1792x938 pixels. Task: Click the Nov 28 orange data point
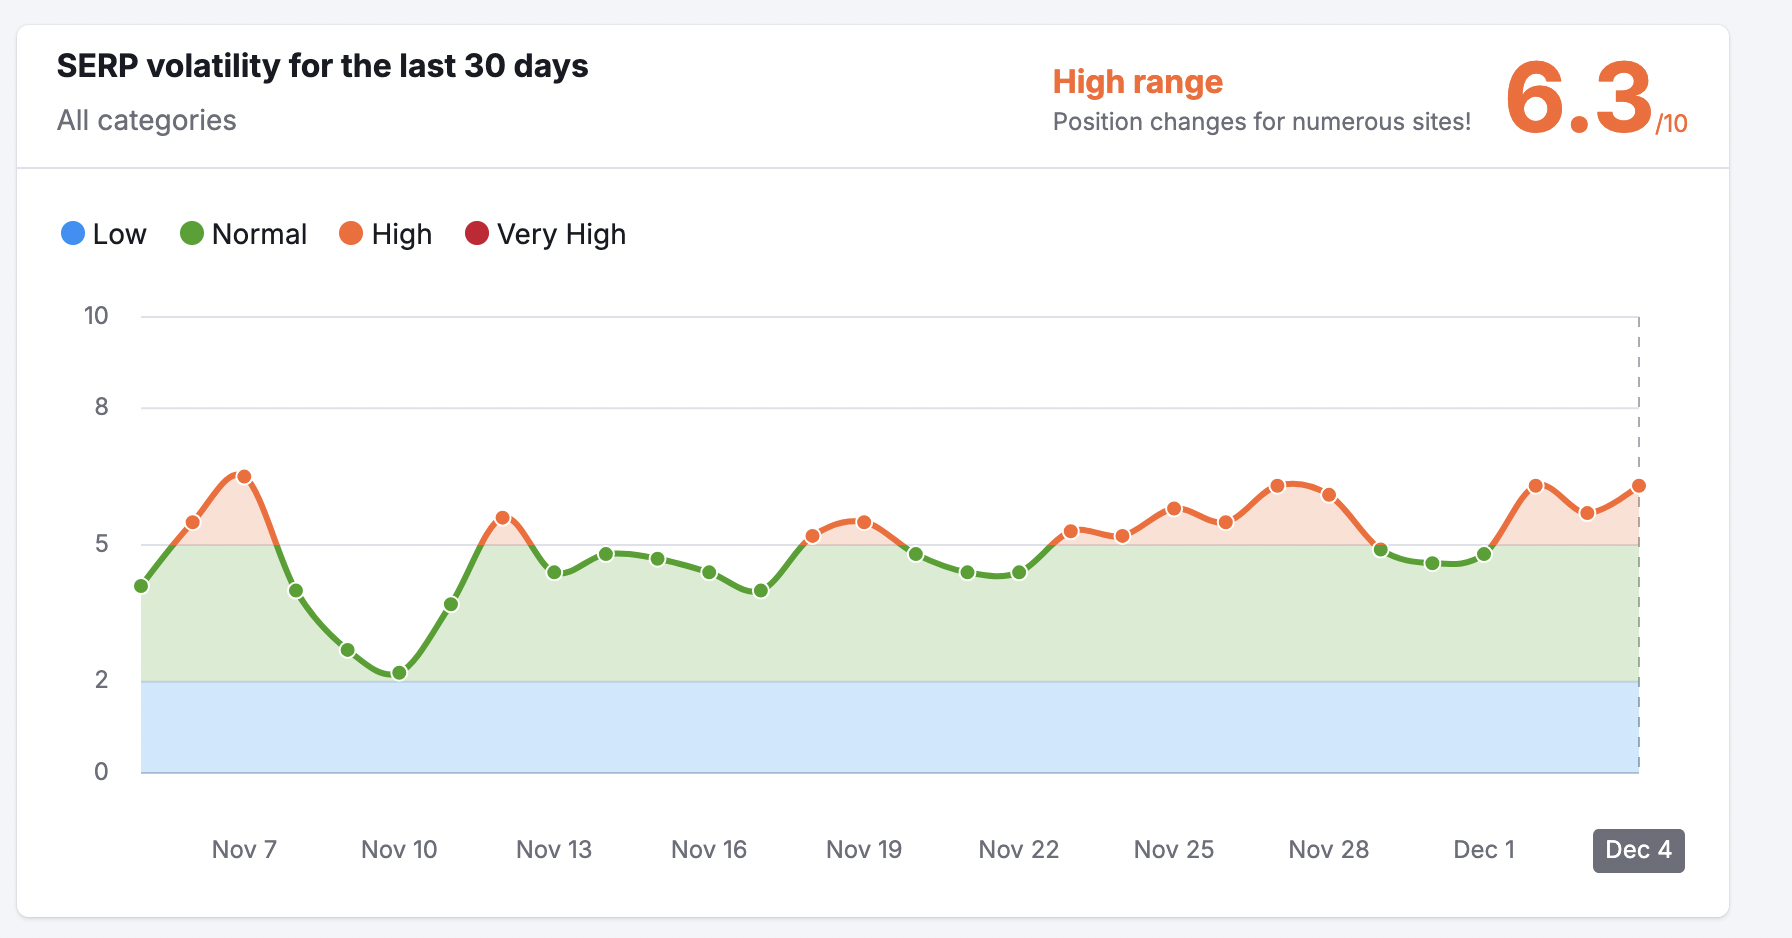pyautogui.click(x=1329, y=495)
